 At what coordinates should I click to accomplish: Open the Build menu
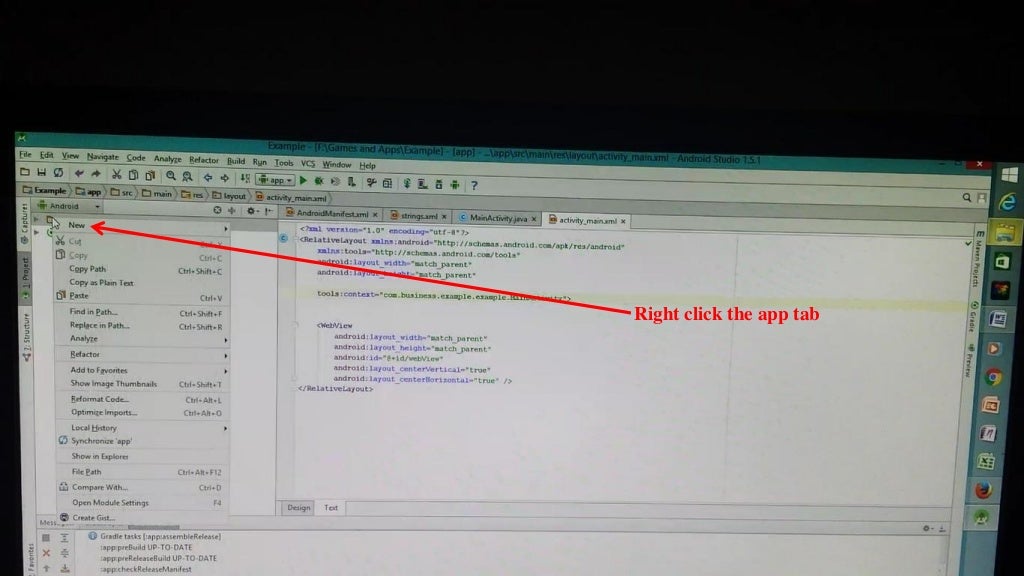pos(236,161)
